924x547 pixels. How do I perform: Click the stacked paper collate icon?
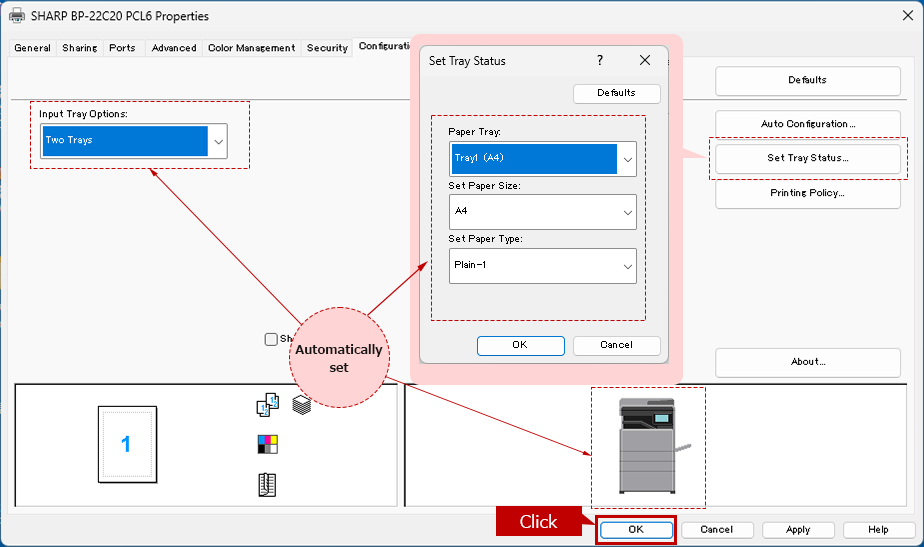(x=302, y=405)
